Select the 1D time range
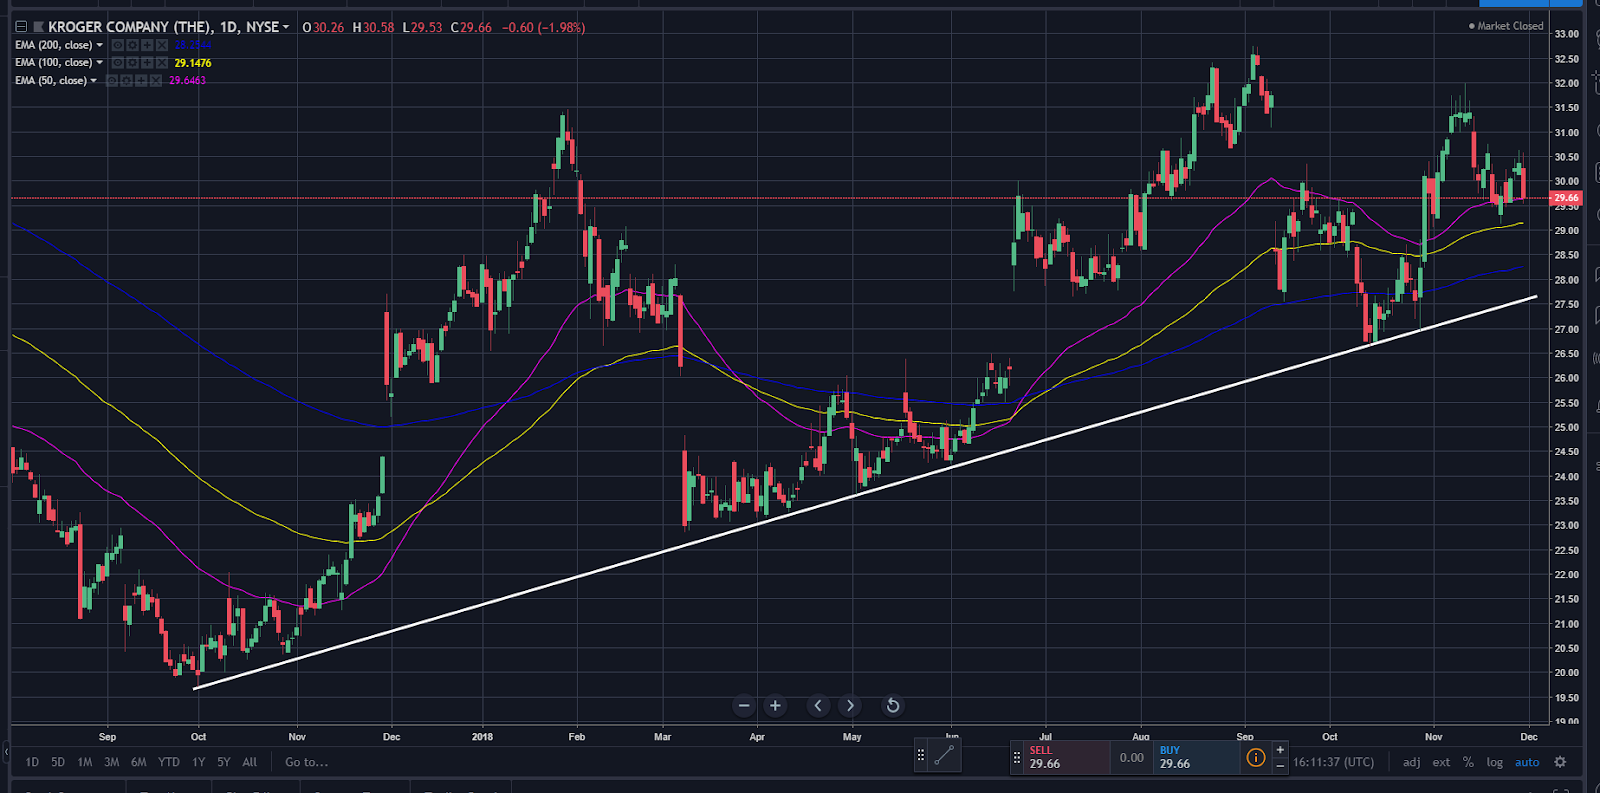Screen dimensions: 1600x793 click(x=32, y=762)
